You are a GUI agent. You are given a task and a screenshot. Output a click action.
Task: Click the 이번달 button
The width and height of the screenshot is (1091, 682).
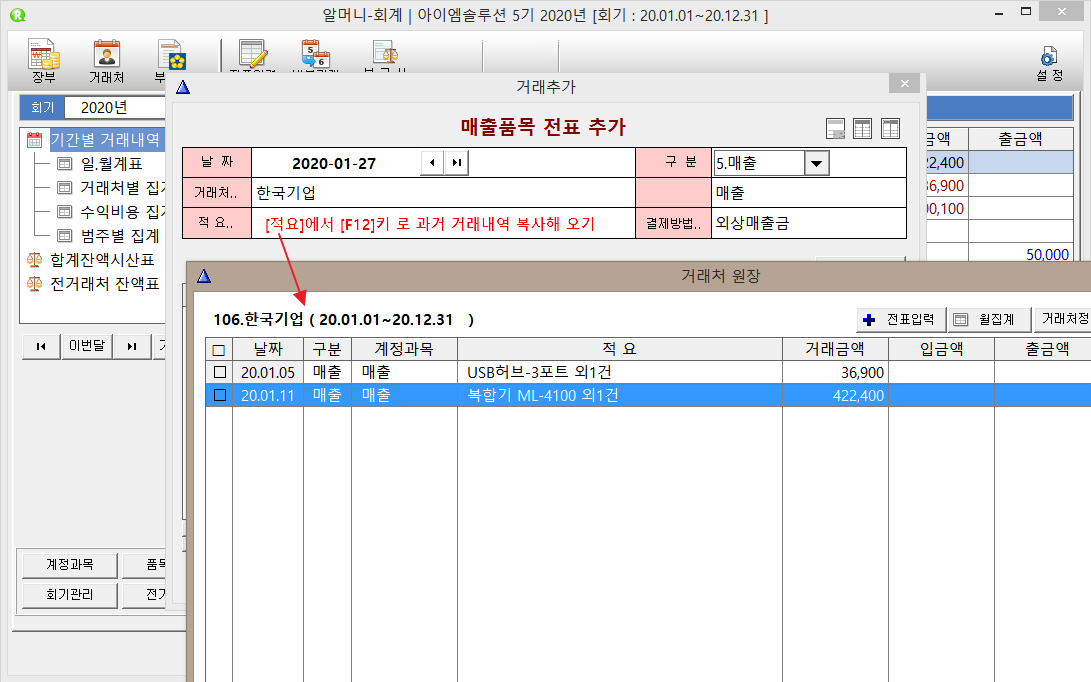tap(87, 346)
